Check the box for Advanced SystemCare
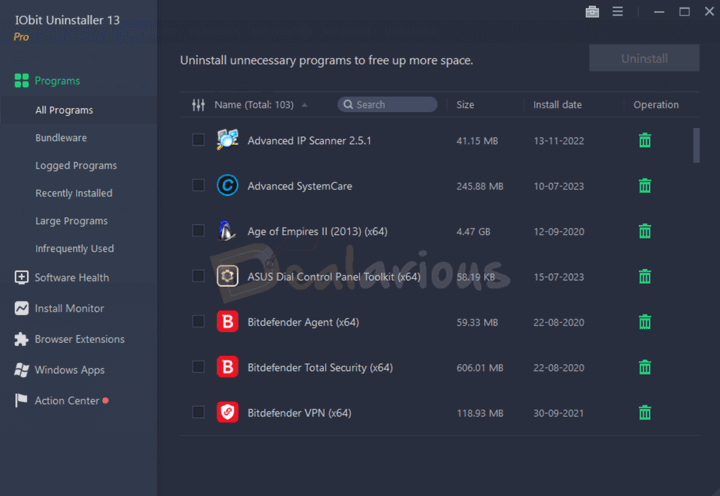The width and height of the screenshot is (720, 496). tap(198, 185)
